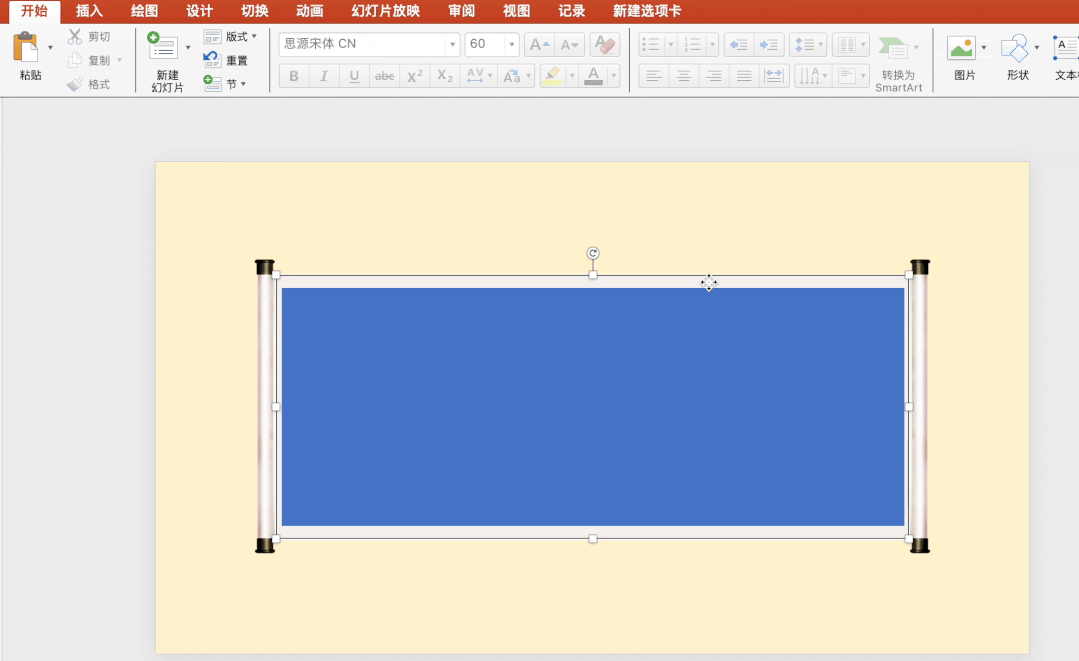Align text left
Viewport: 1079px width, 661px height.
click(653, 76)
